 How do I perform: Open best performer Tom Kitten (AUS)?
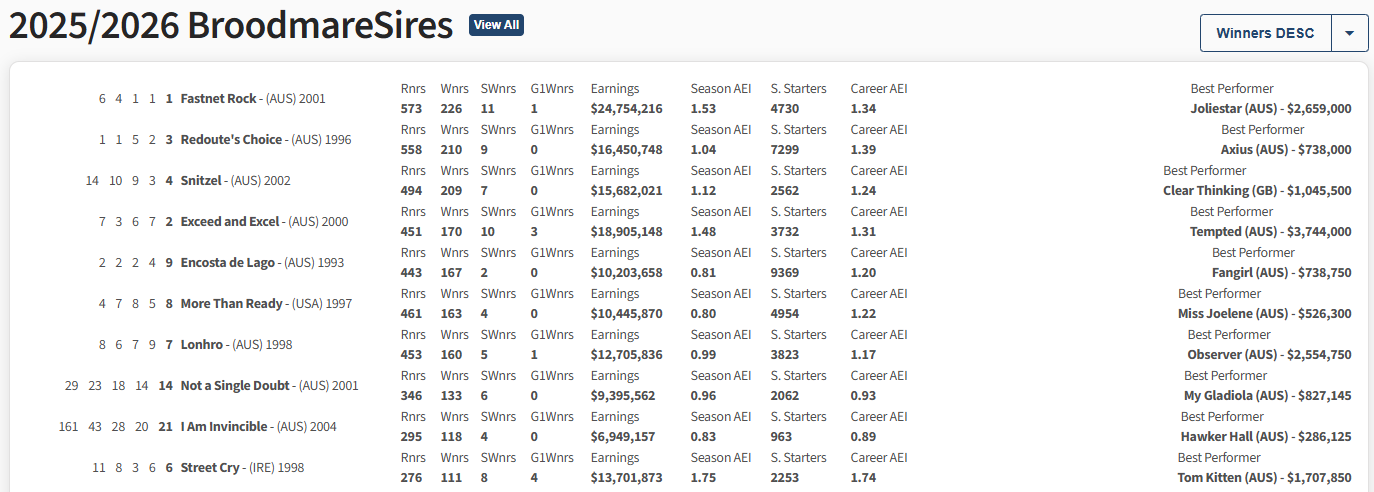coord(1227,478)
